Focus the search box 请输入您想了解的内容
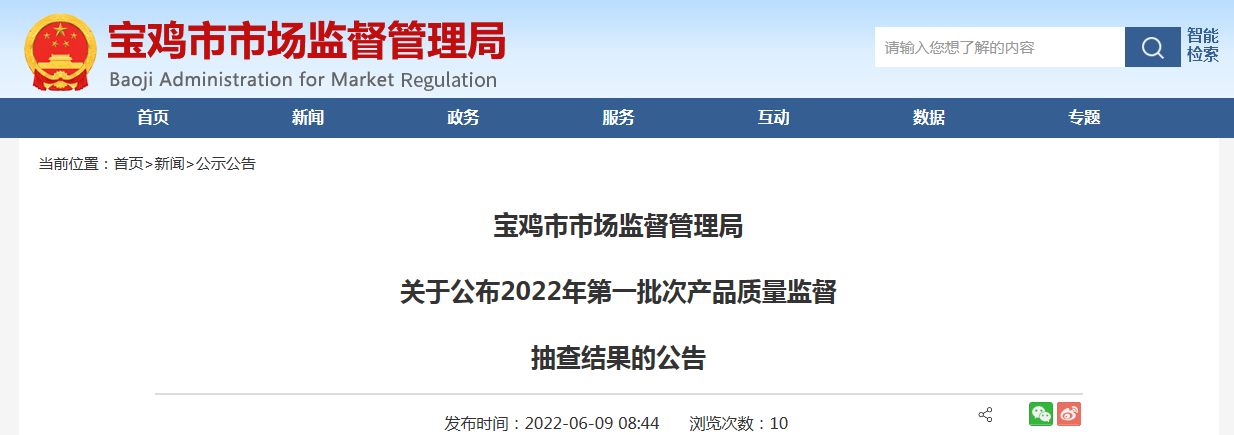 [999, 47]
